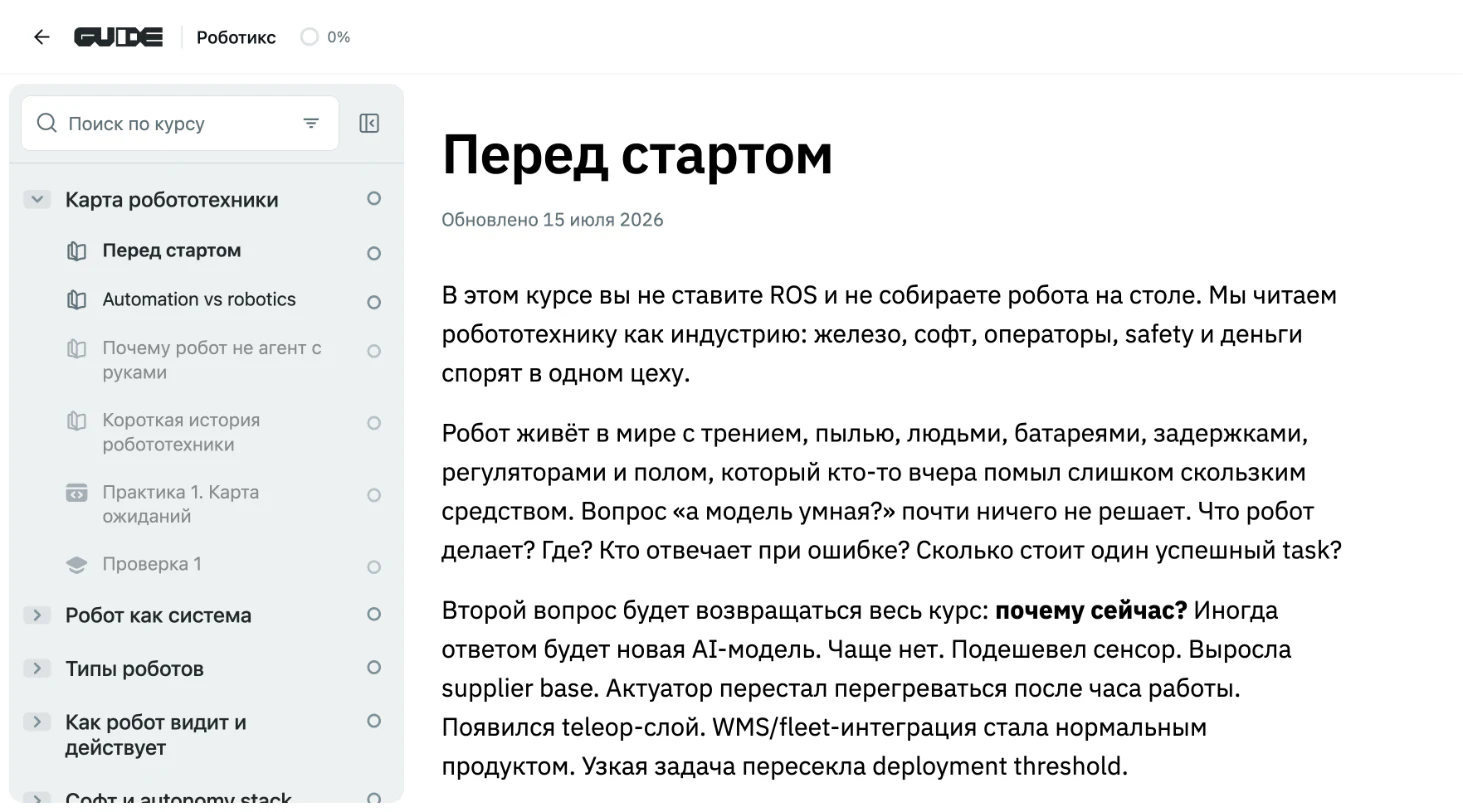The image size is (1463, 812).
Task: Toggle completion circle for Практика 1
Action: point(374,495)
